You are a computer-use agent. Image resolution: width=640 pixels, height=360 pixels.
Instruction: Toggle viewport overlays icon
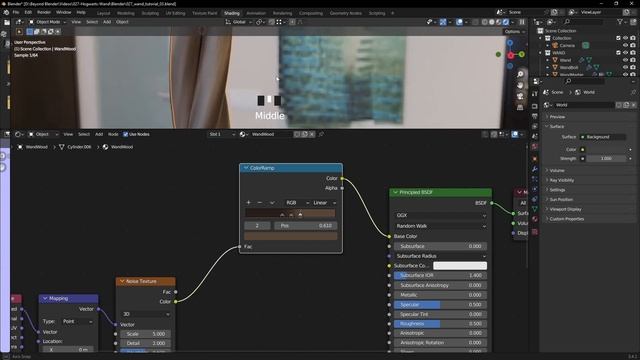[459, 22]
